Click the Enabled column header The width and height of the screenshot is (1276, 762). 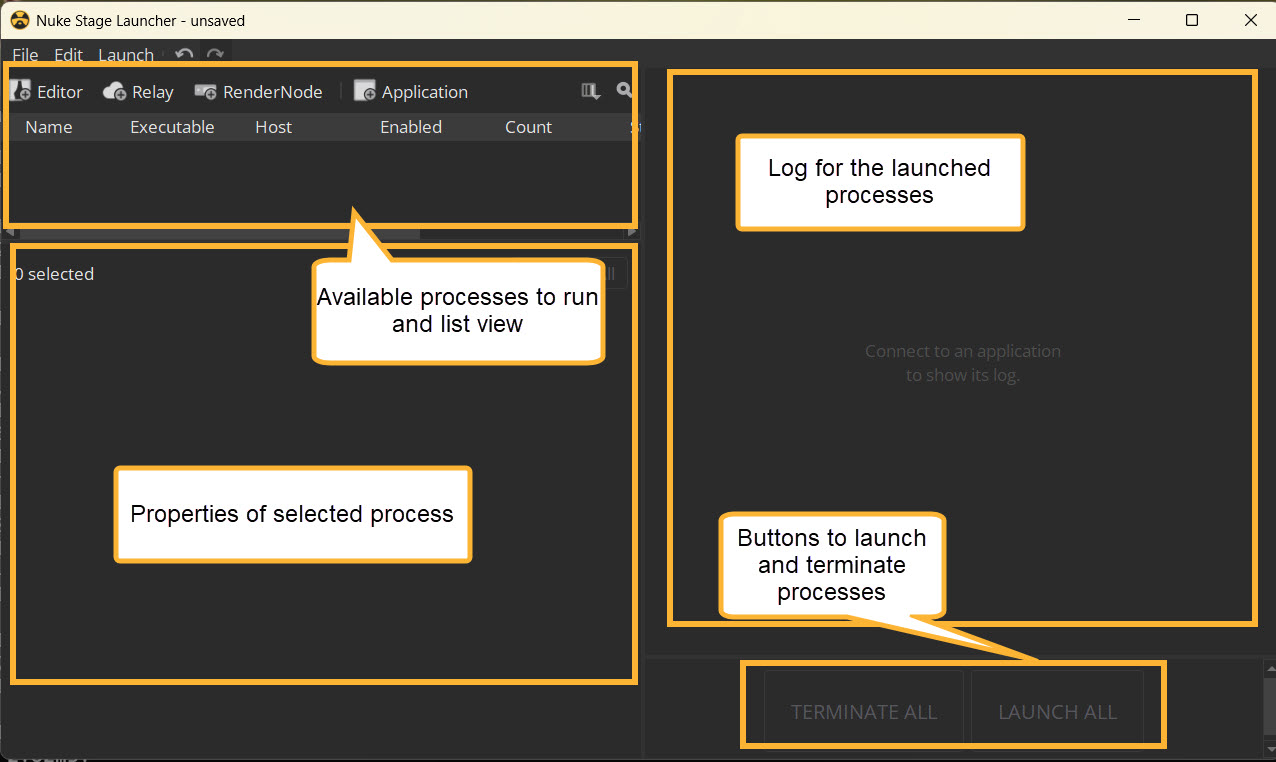click(411, 127)
